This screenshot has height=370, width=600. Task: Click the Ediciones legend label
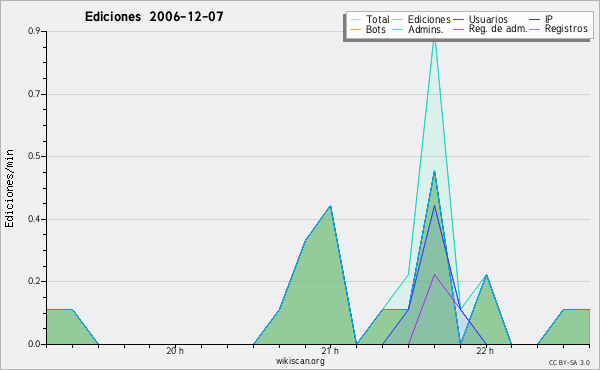coord(429,19)
